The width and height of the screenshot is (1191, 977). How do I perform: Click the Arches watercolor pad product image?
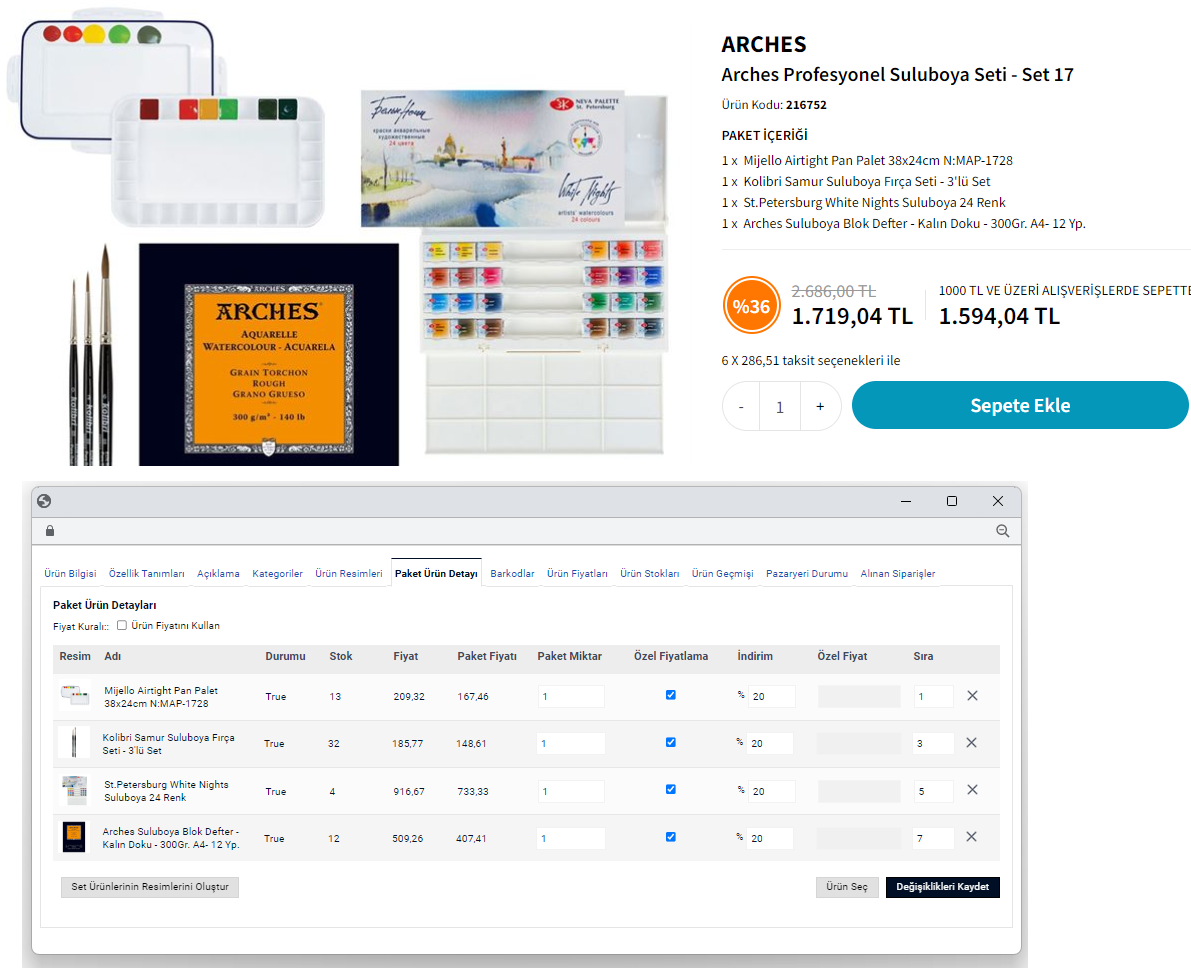click(269, 354)
